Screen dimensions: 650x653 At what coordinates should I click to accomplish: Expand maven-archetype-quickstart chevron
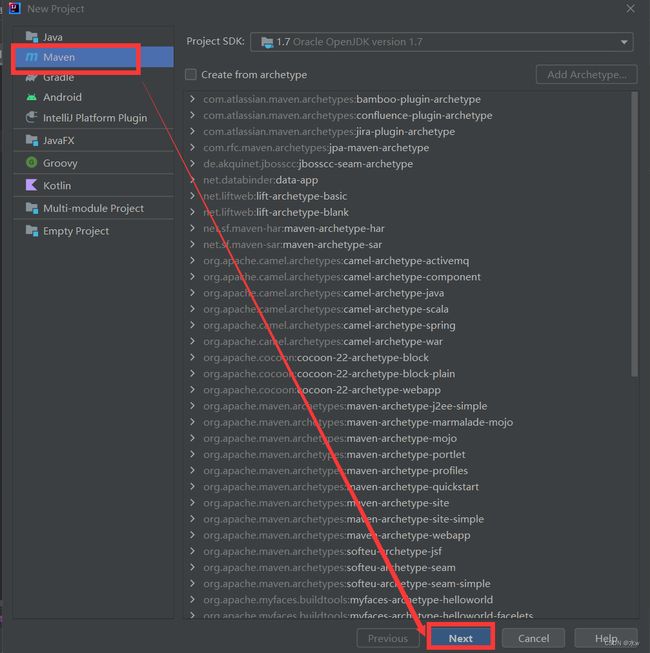coord(192,486)
